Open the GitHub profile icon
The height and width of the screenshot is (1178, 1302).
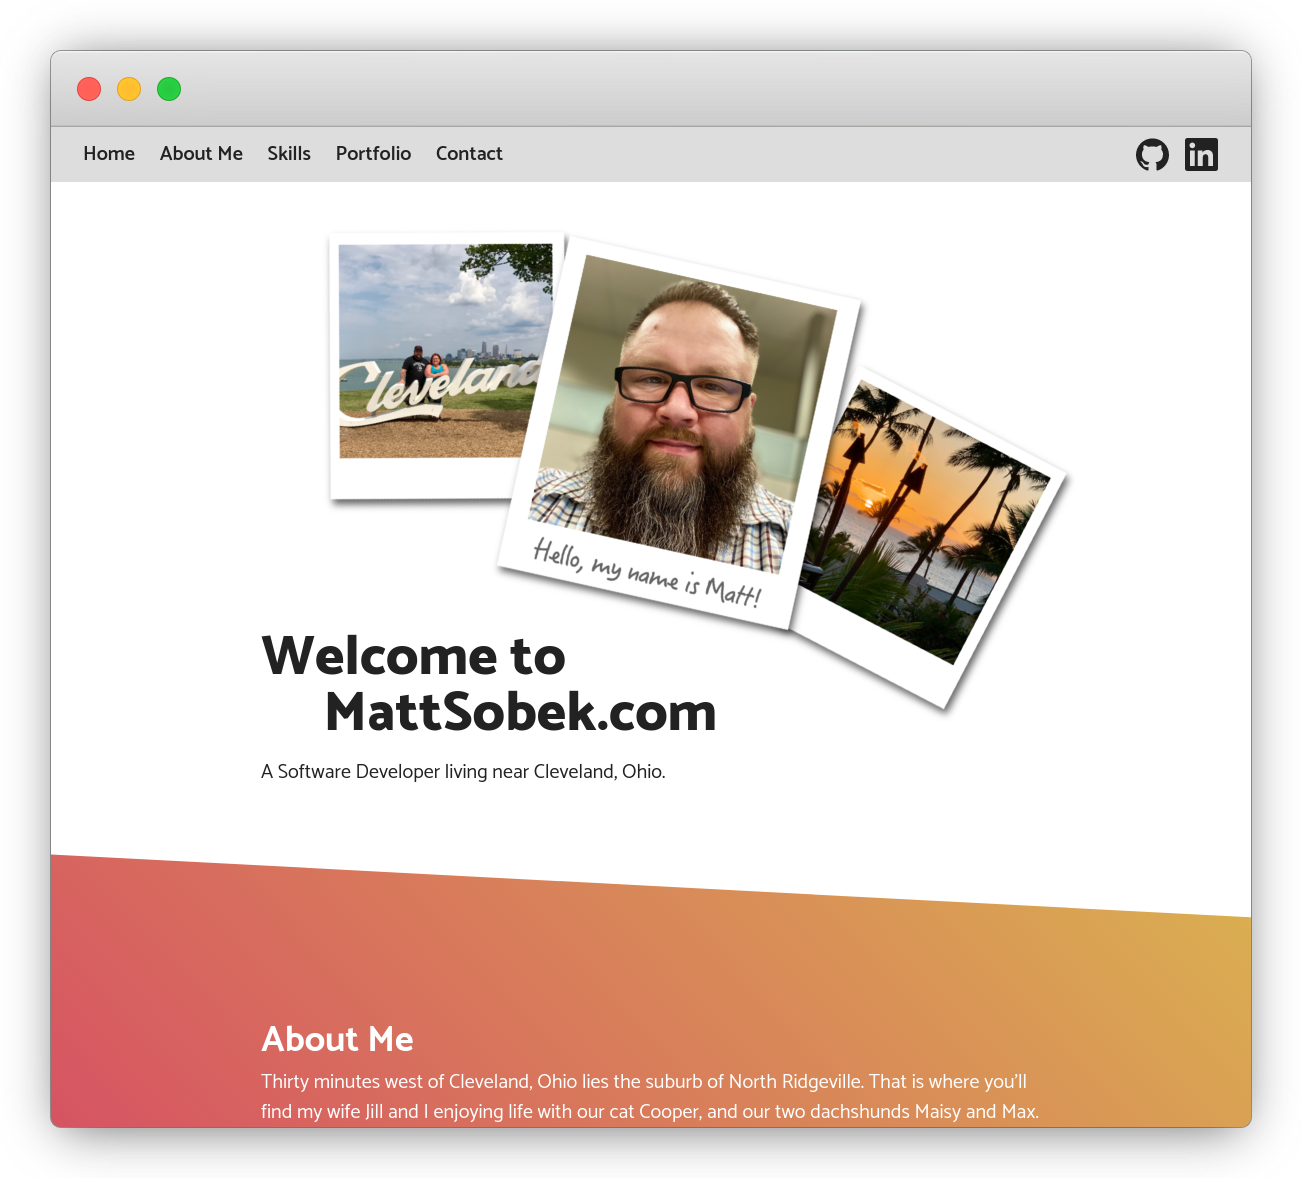click(x=1152, y=154)
